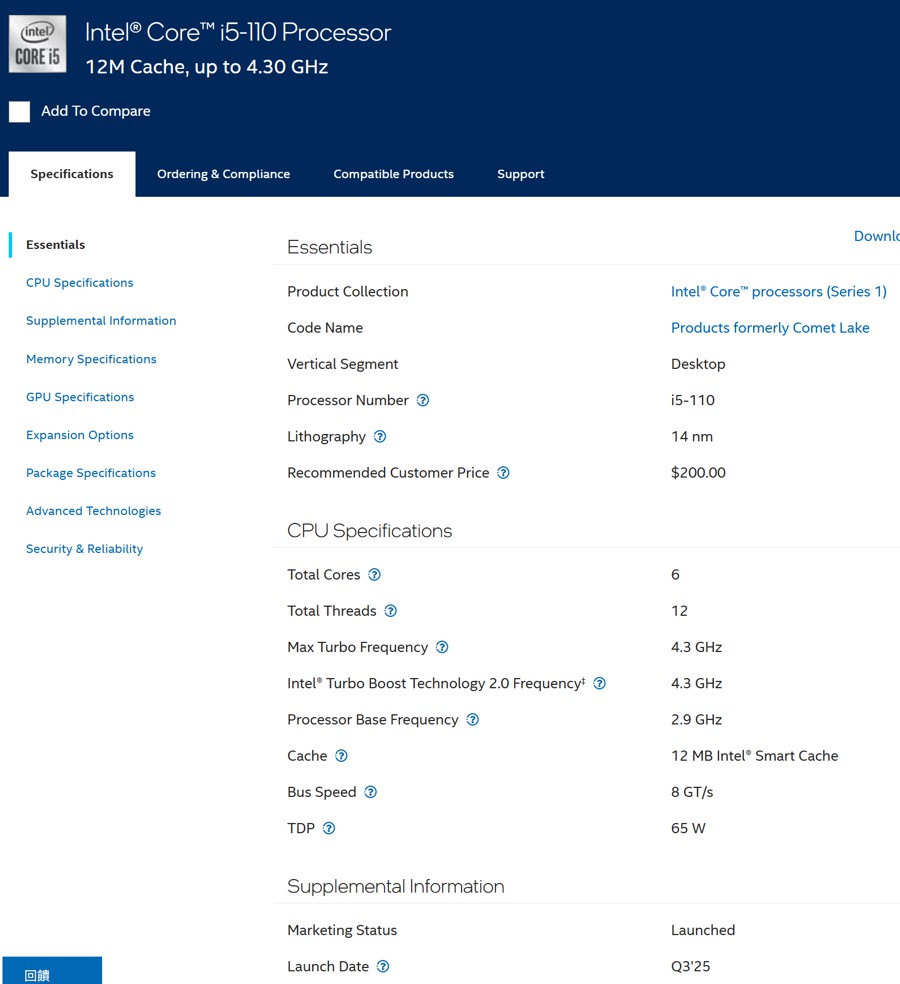The image size is (900, 984).
Task: Open help icon for Max Turbo Frequency
Action: point(442,647)
